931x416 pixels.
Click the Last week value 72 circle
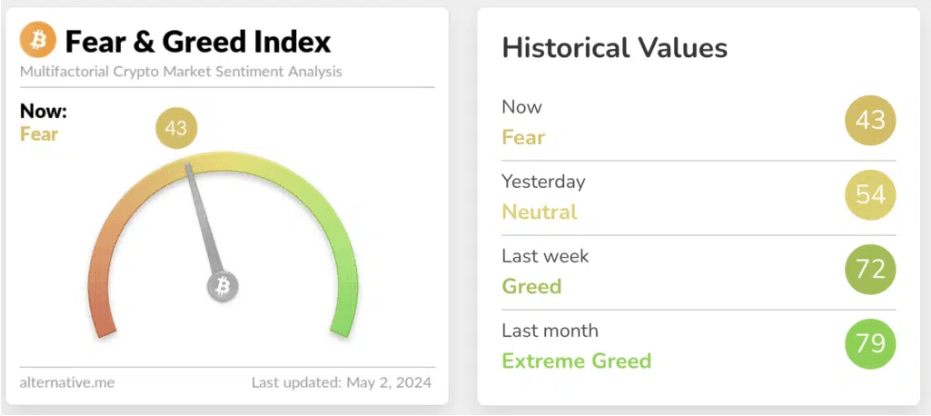(x=870, y=269)
